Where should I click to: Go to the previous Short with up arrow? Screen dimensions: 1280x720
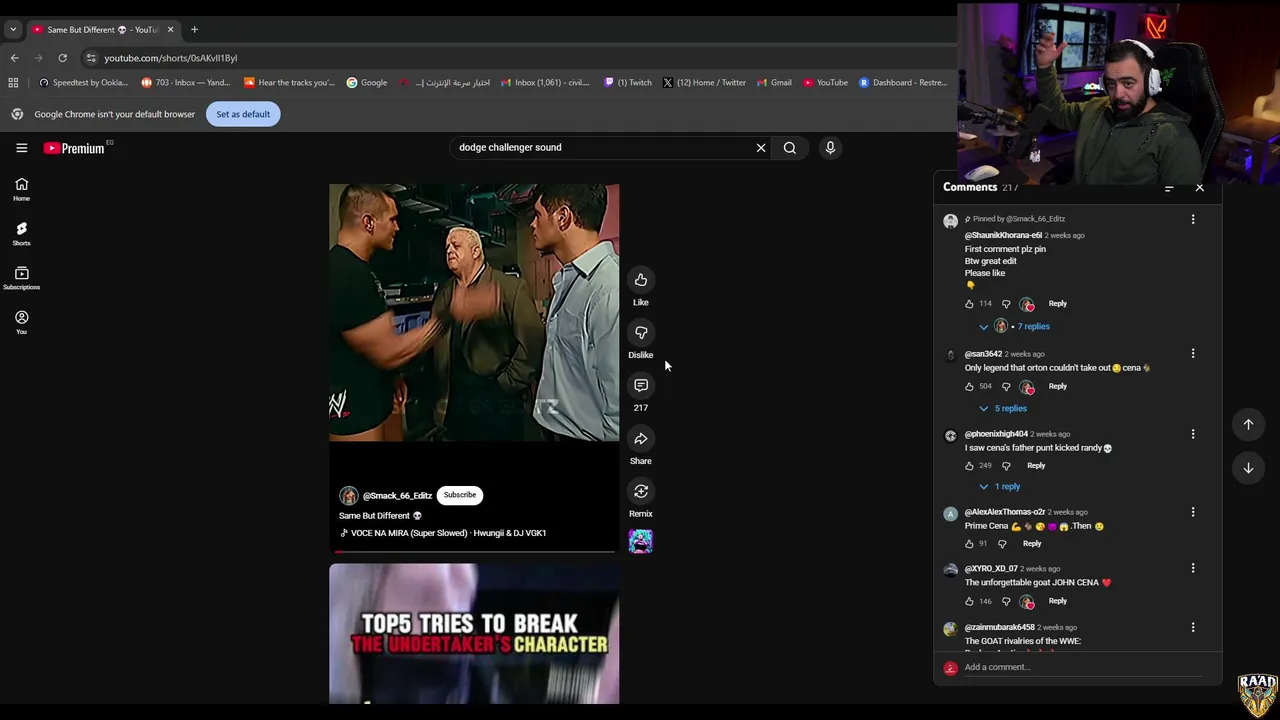(1248, 425)
